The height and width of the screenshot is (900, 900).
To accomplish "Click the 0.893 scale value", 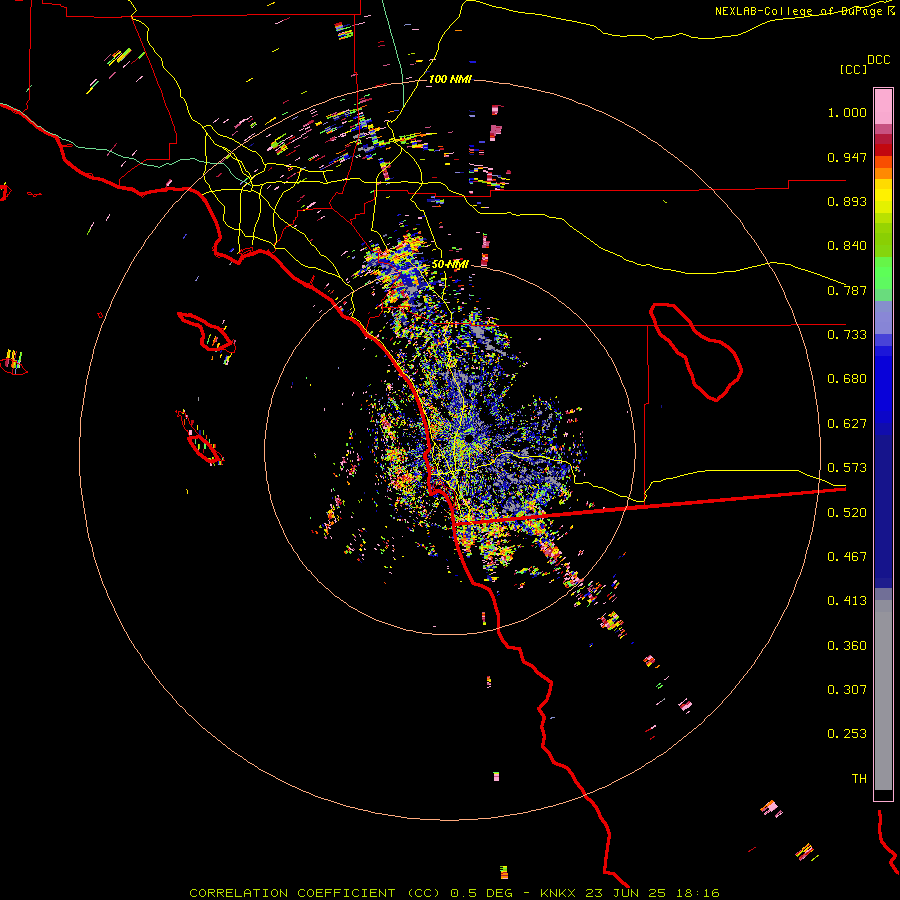I will tap(847, 201).
